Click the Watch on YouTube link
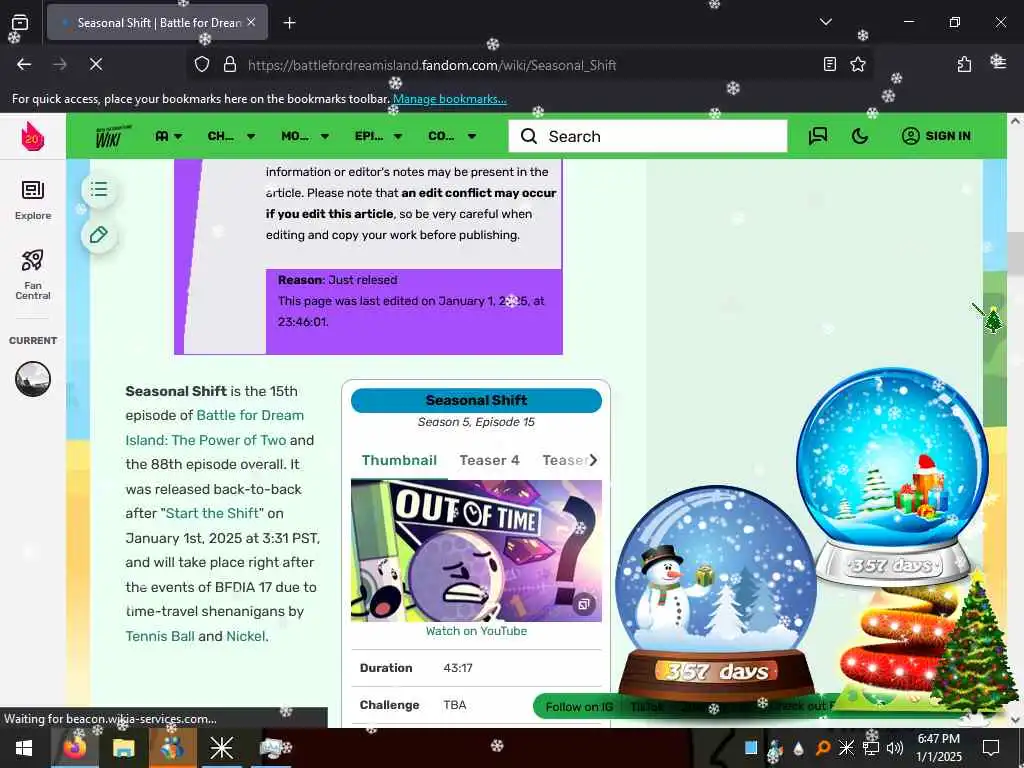Viewport: 1024px width, 768px height. click(476, 631)
